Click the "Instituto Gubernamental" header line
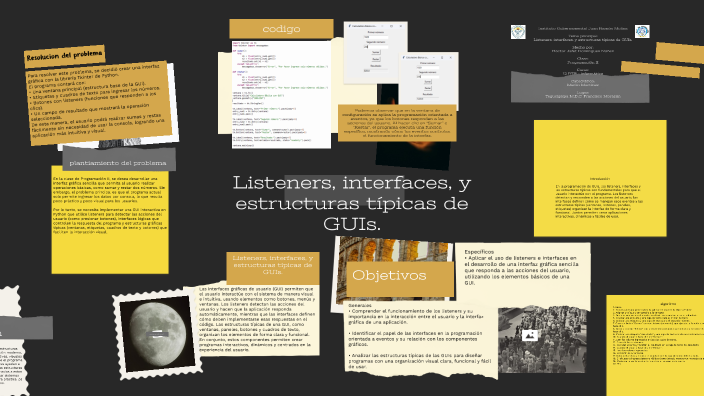The width and height of the screenshot is (704, 396). (583, 28)
